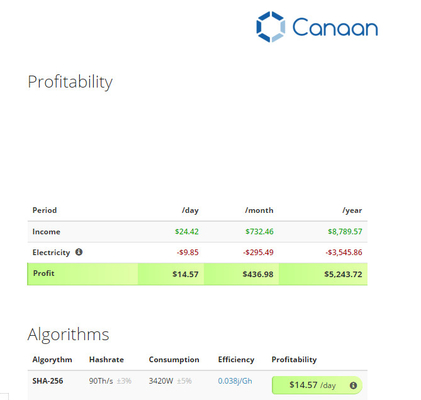421x400 pixels.
Task: Click the /year column header
Action: click(352, 210)
